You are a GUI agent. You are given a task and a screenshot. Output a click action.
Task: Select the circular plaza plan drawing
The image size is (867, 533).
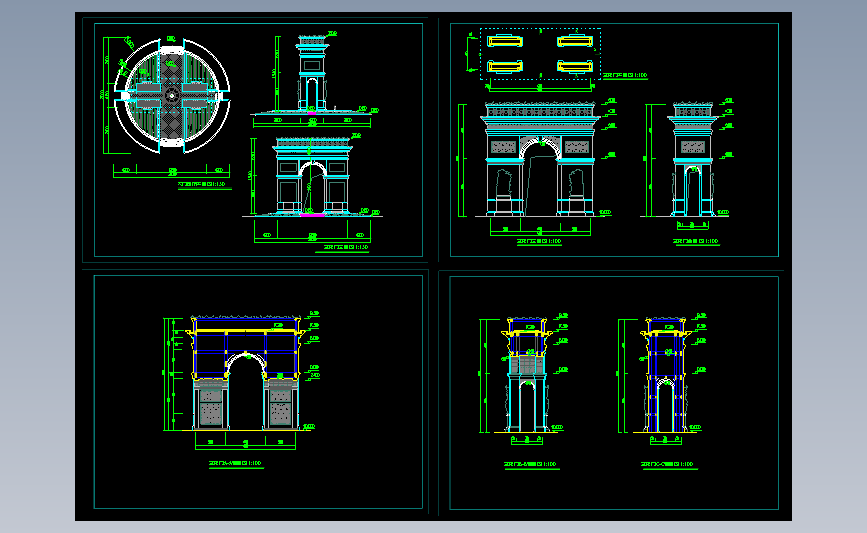click(172, 96)
